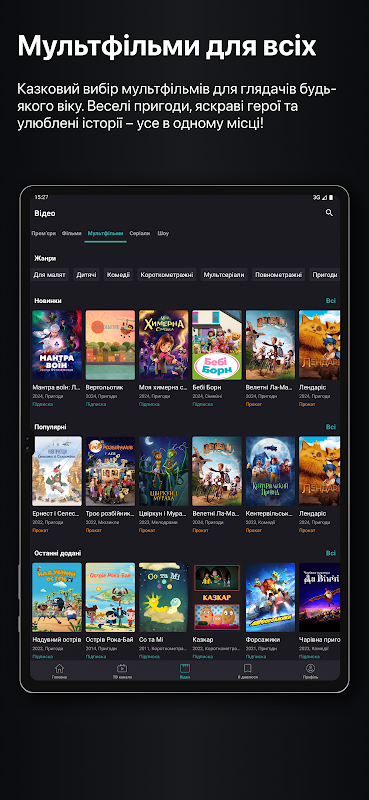Open the Вертольотик poster

[x=110, y=345]
